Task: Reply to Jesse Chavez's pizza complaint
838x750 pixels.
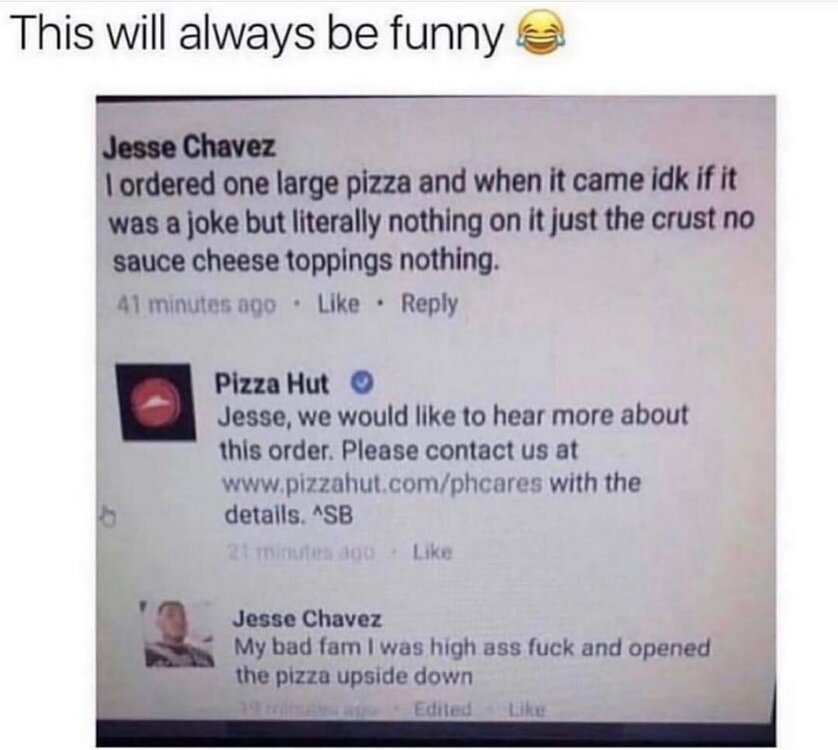Action: (x=429, y=304)
